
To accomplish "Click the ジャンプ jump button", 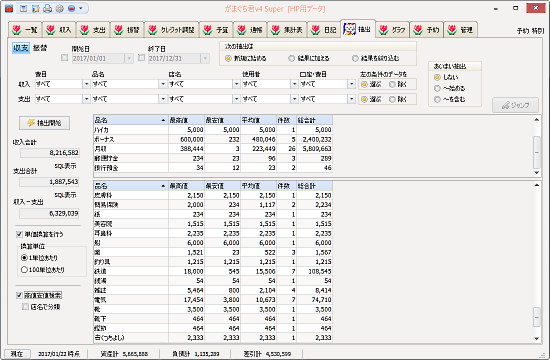I will 515,105.
